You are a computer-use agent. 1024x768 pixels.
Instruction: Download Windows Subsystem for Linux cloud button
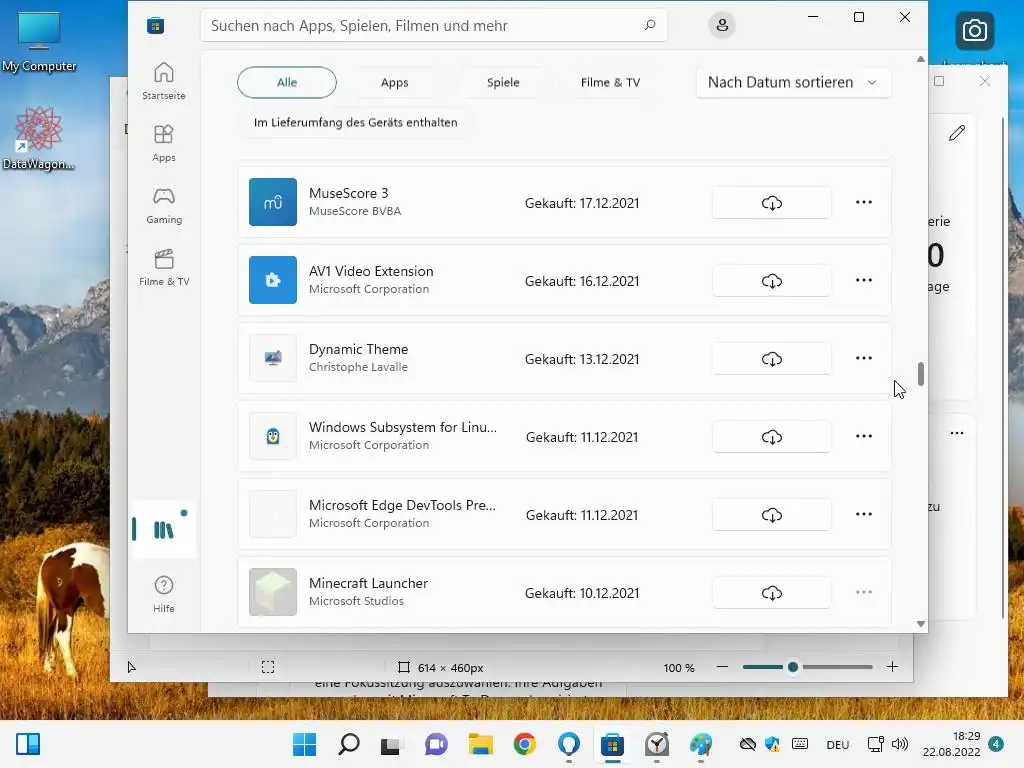[x=771, y=437]
